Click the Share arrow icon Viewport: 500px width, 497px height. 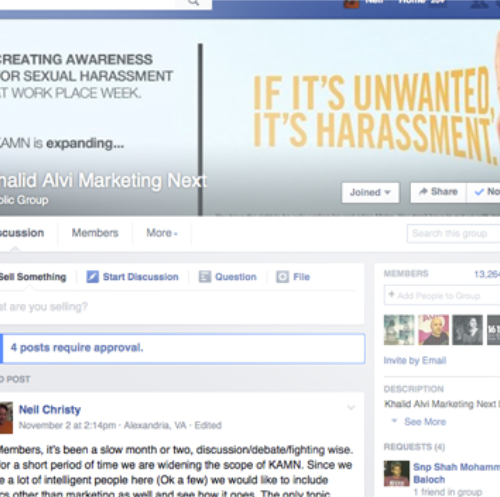pyautogui.click(x=423, y=192)
